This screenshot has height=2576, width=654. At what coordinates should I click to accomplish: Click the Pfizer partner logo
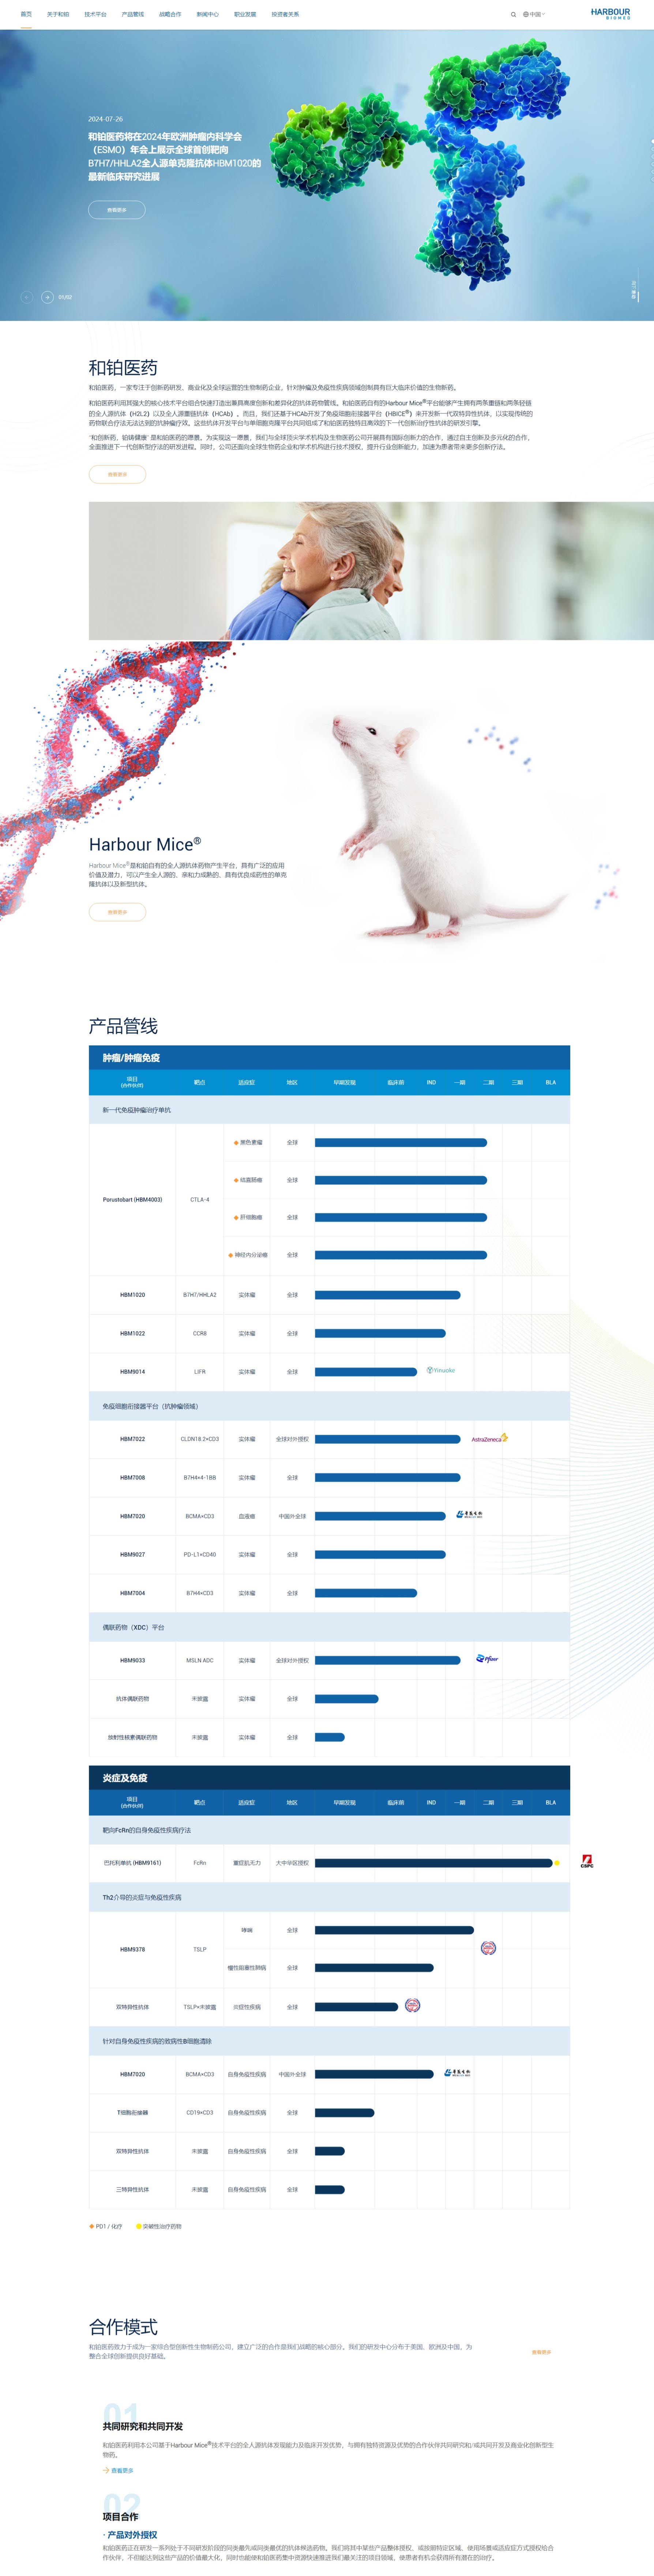pos(487,1659)
